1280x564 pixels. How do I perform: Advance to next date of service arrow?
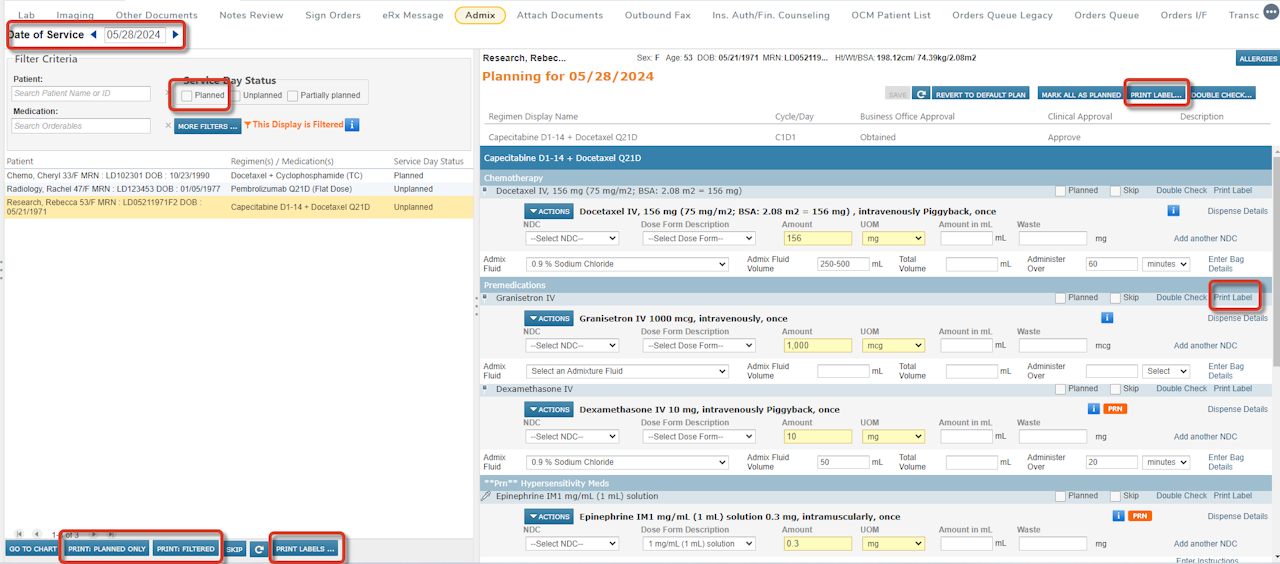point(176,35)
